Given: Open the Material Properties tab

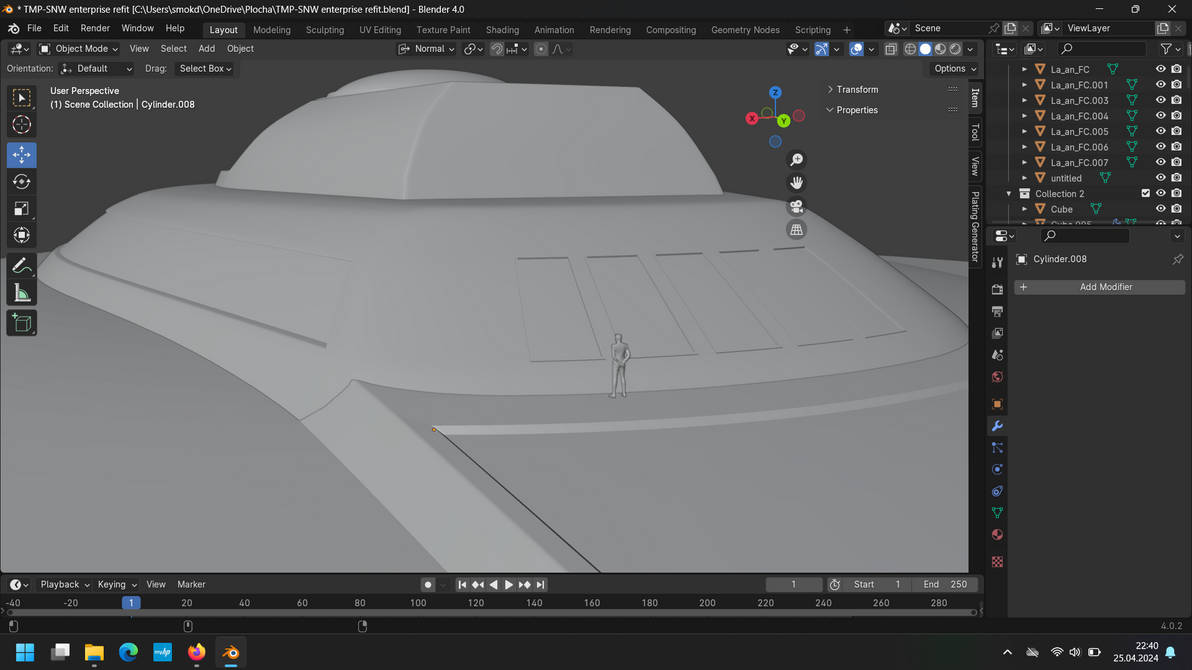Looking at the screenshot, I should pyautogui.click(x=996, y=534).
